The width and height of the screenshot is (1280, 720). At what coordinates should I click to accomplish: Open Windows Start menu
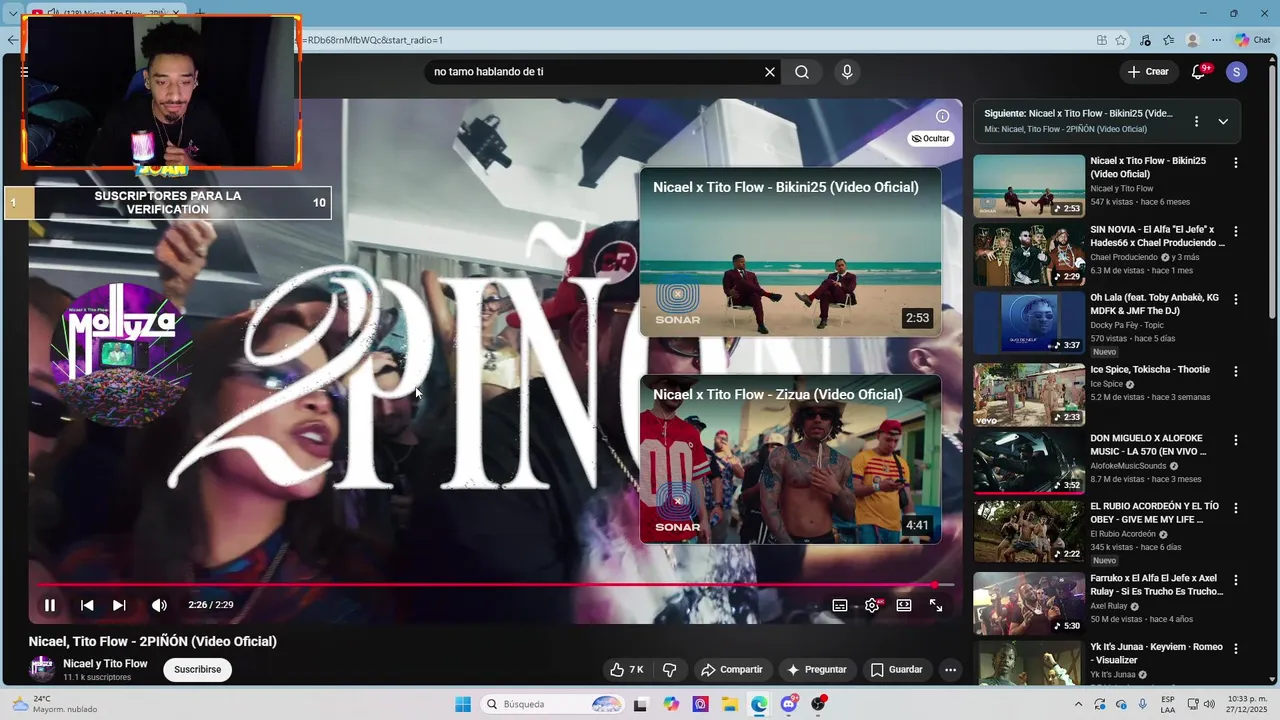[x=463, y=704]
